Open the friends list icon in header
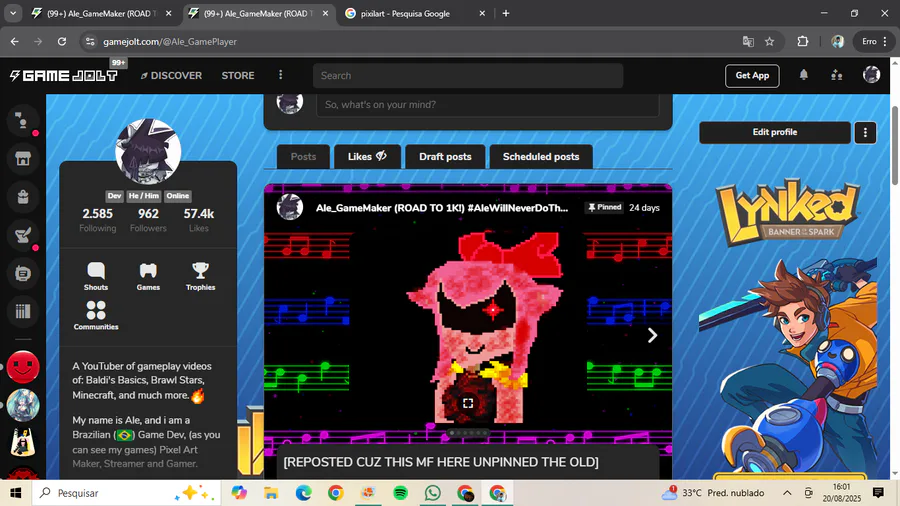Viewport: 900px width, 506px height. (837, 75)
